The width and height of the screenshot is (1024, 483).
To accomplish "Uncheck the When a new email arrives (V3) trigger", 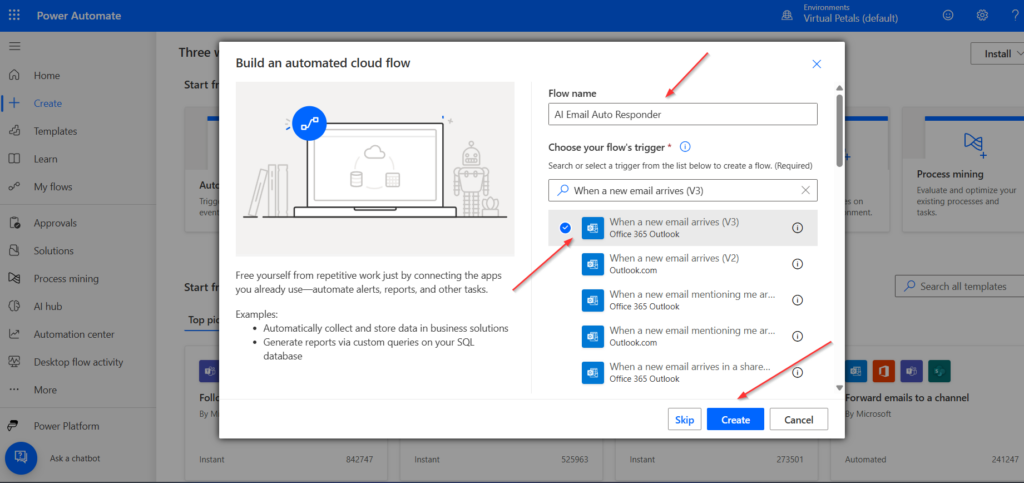I will tap(566, 227).
